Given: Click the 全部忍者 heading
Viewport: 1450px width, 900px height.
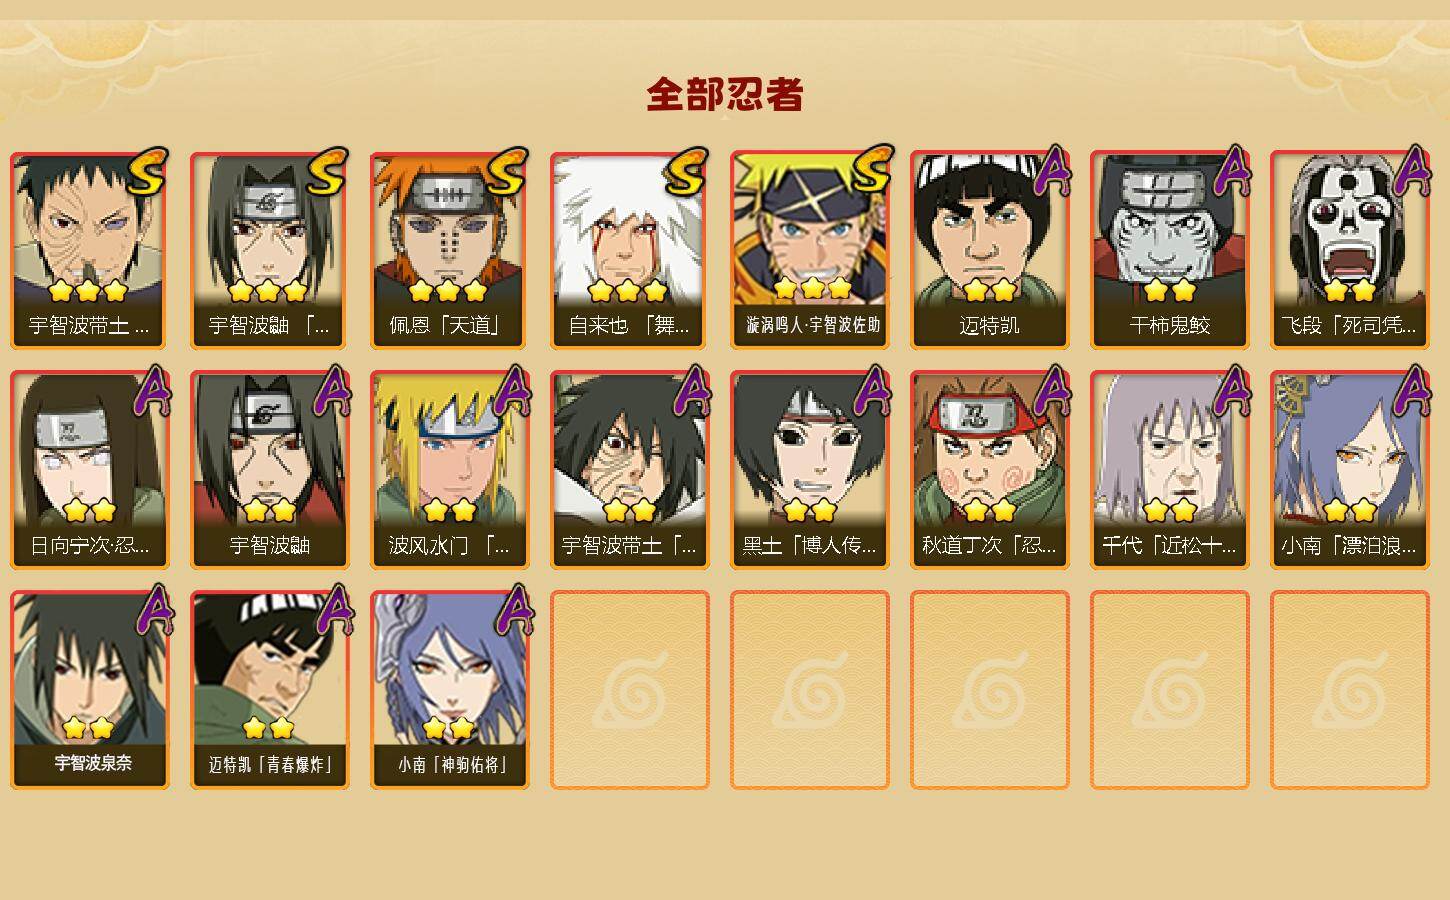Looking at the screenshot, I should 725,94.
